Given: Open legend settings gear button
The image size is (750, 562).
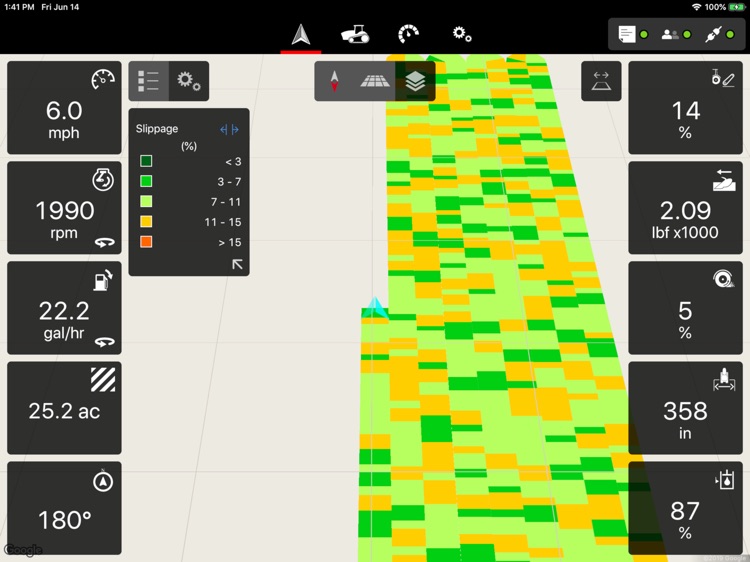Looking at the screenshot, I should (189, 81).
